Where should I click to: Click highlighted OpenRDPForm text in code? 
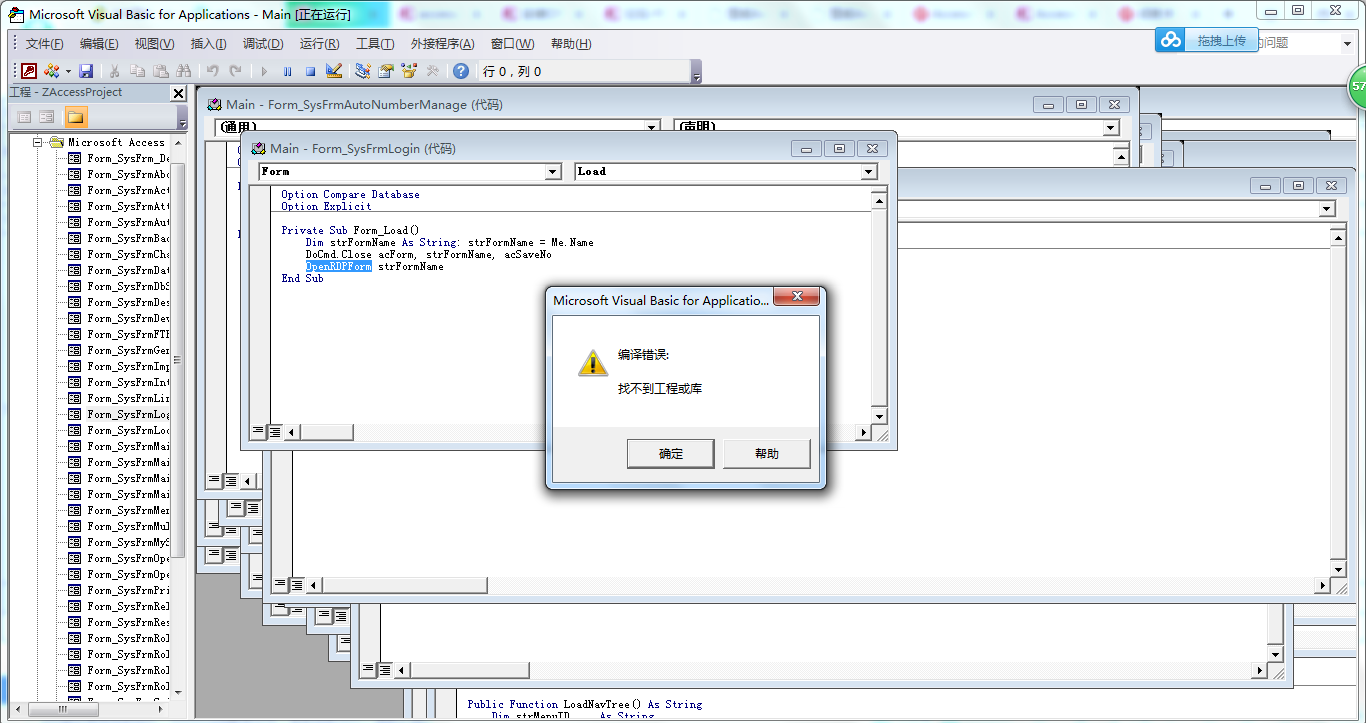(x=339, y=267)
